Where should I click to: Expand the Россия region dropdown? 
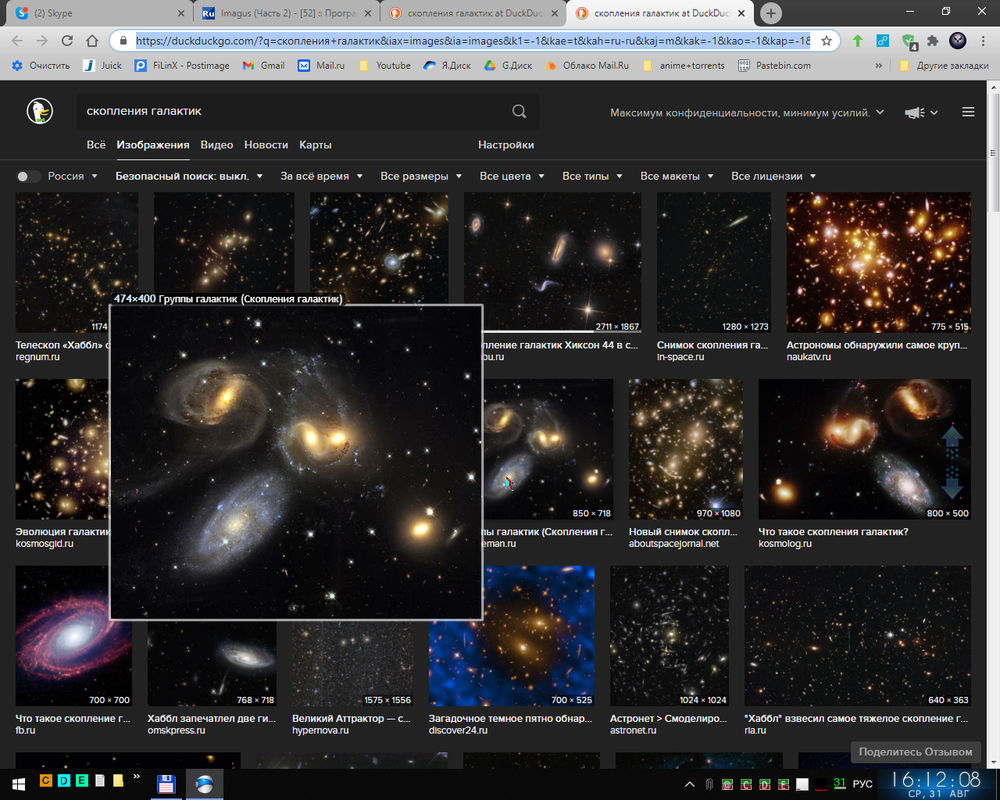tap(73, 176)
